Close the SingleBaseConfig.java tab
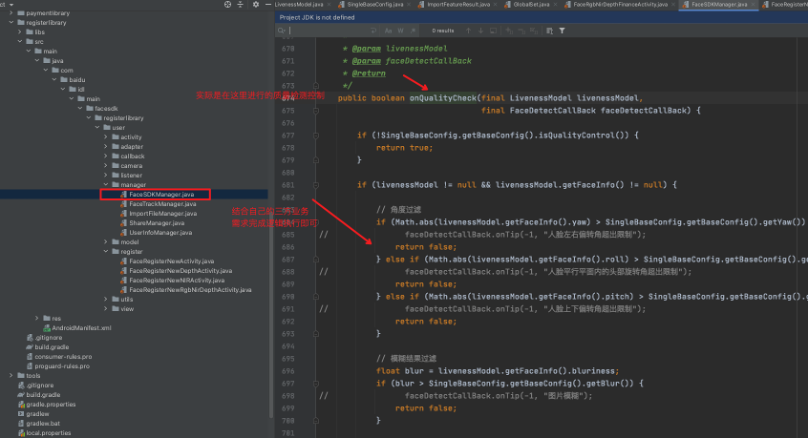The width and height of the screenshot is (808, 438). pos(409,4)
